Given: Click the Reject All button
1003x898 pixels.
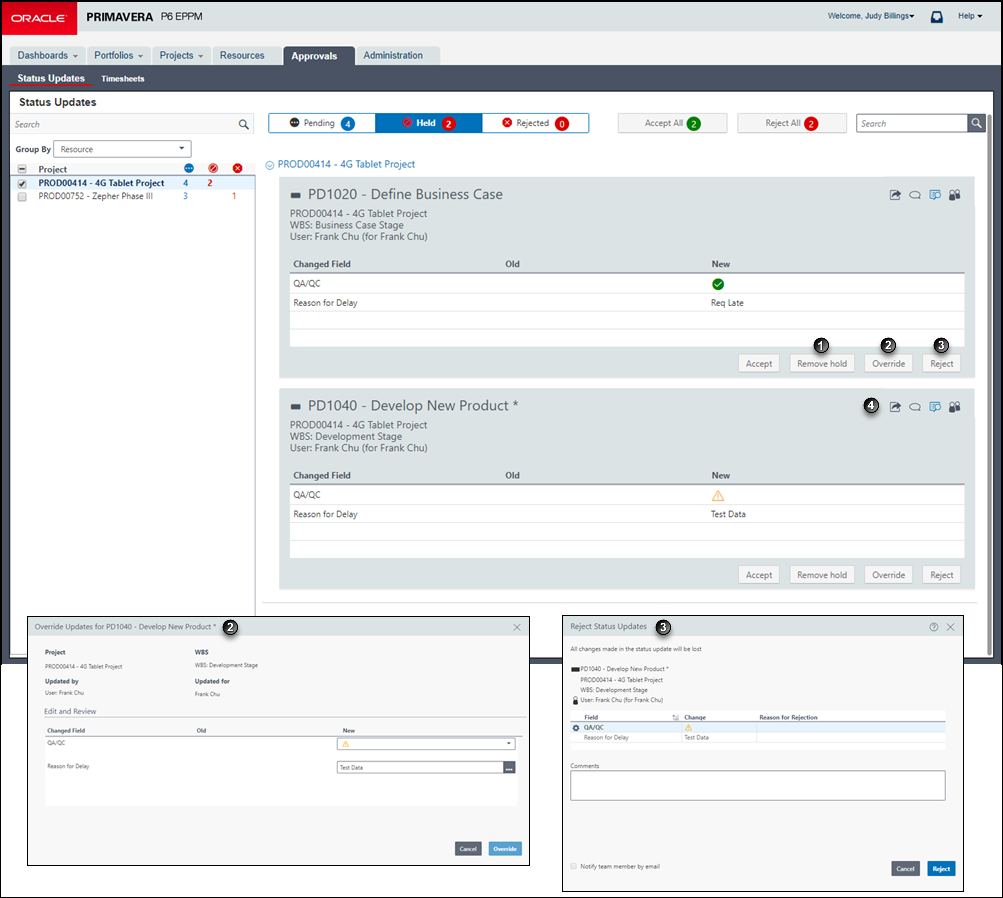Looking at the screenshot, I should (x=792, y=123).
